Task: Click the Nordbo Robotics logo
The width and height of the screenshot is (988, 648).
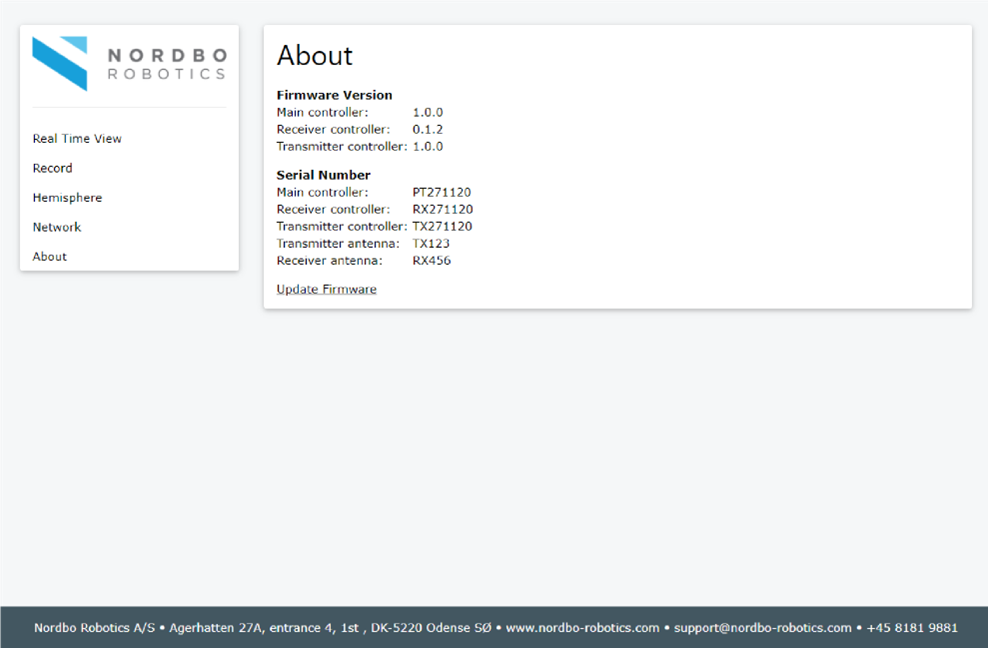Action: [129, 64]
